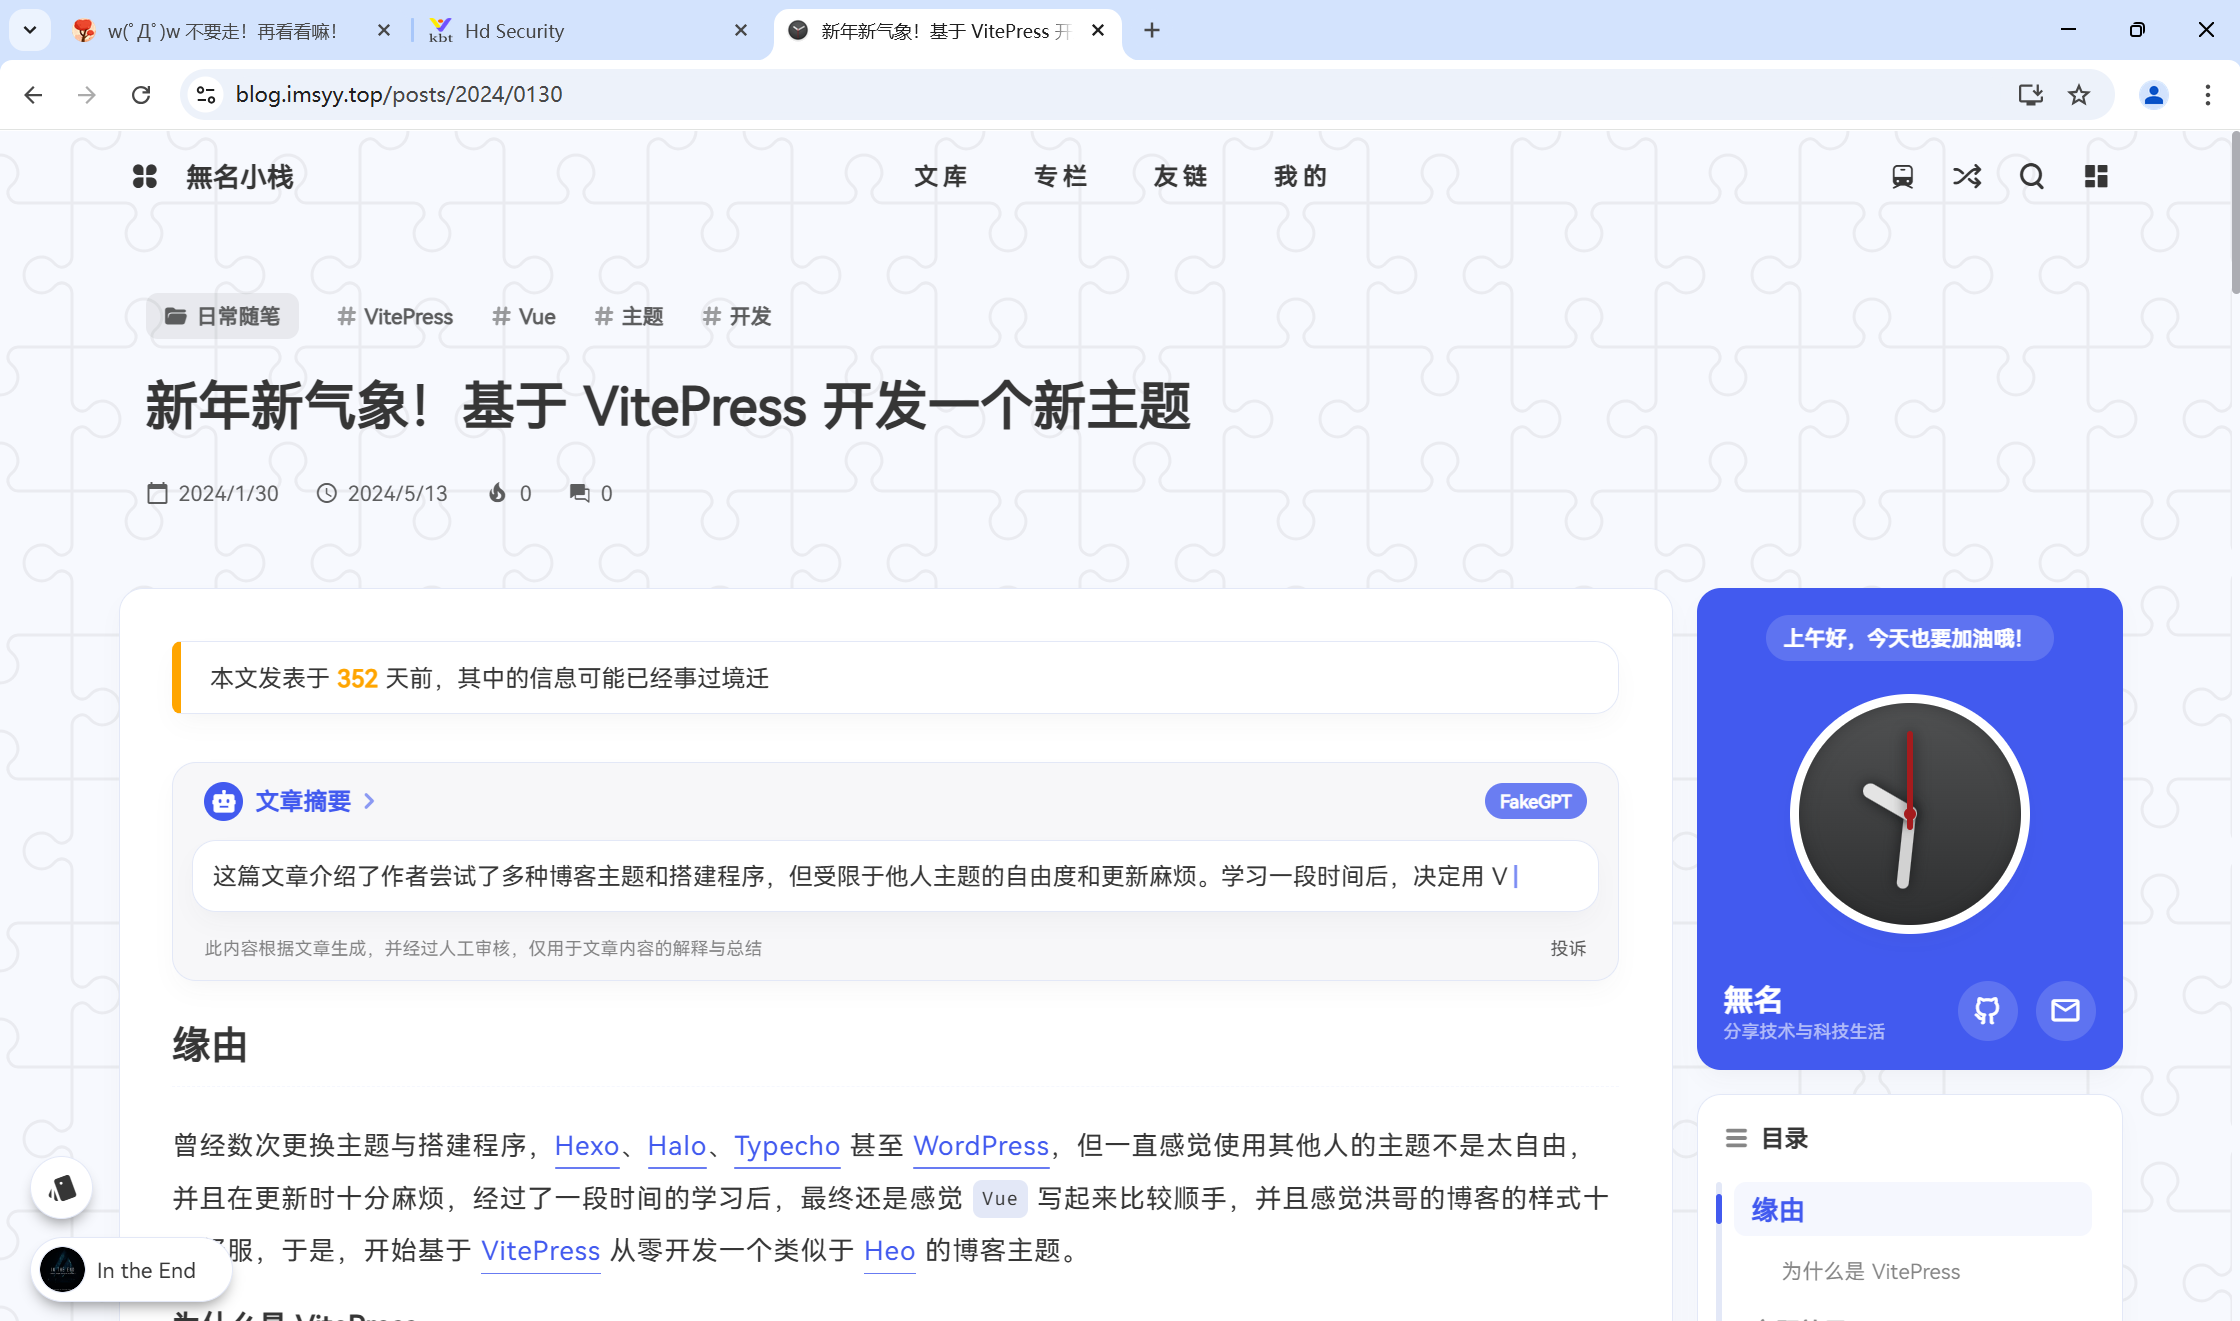Open the dashboard grid icon in the header
The height and width of the screenshot is (1321, 2240).
tap(2096, 177)
